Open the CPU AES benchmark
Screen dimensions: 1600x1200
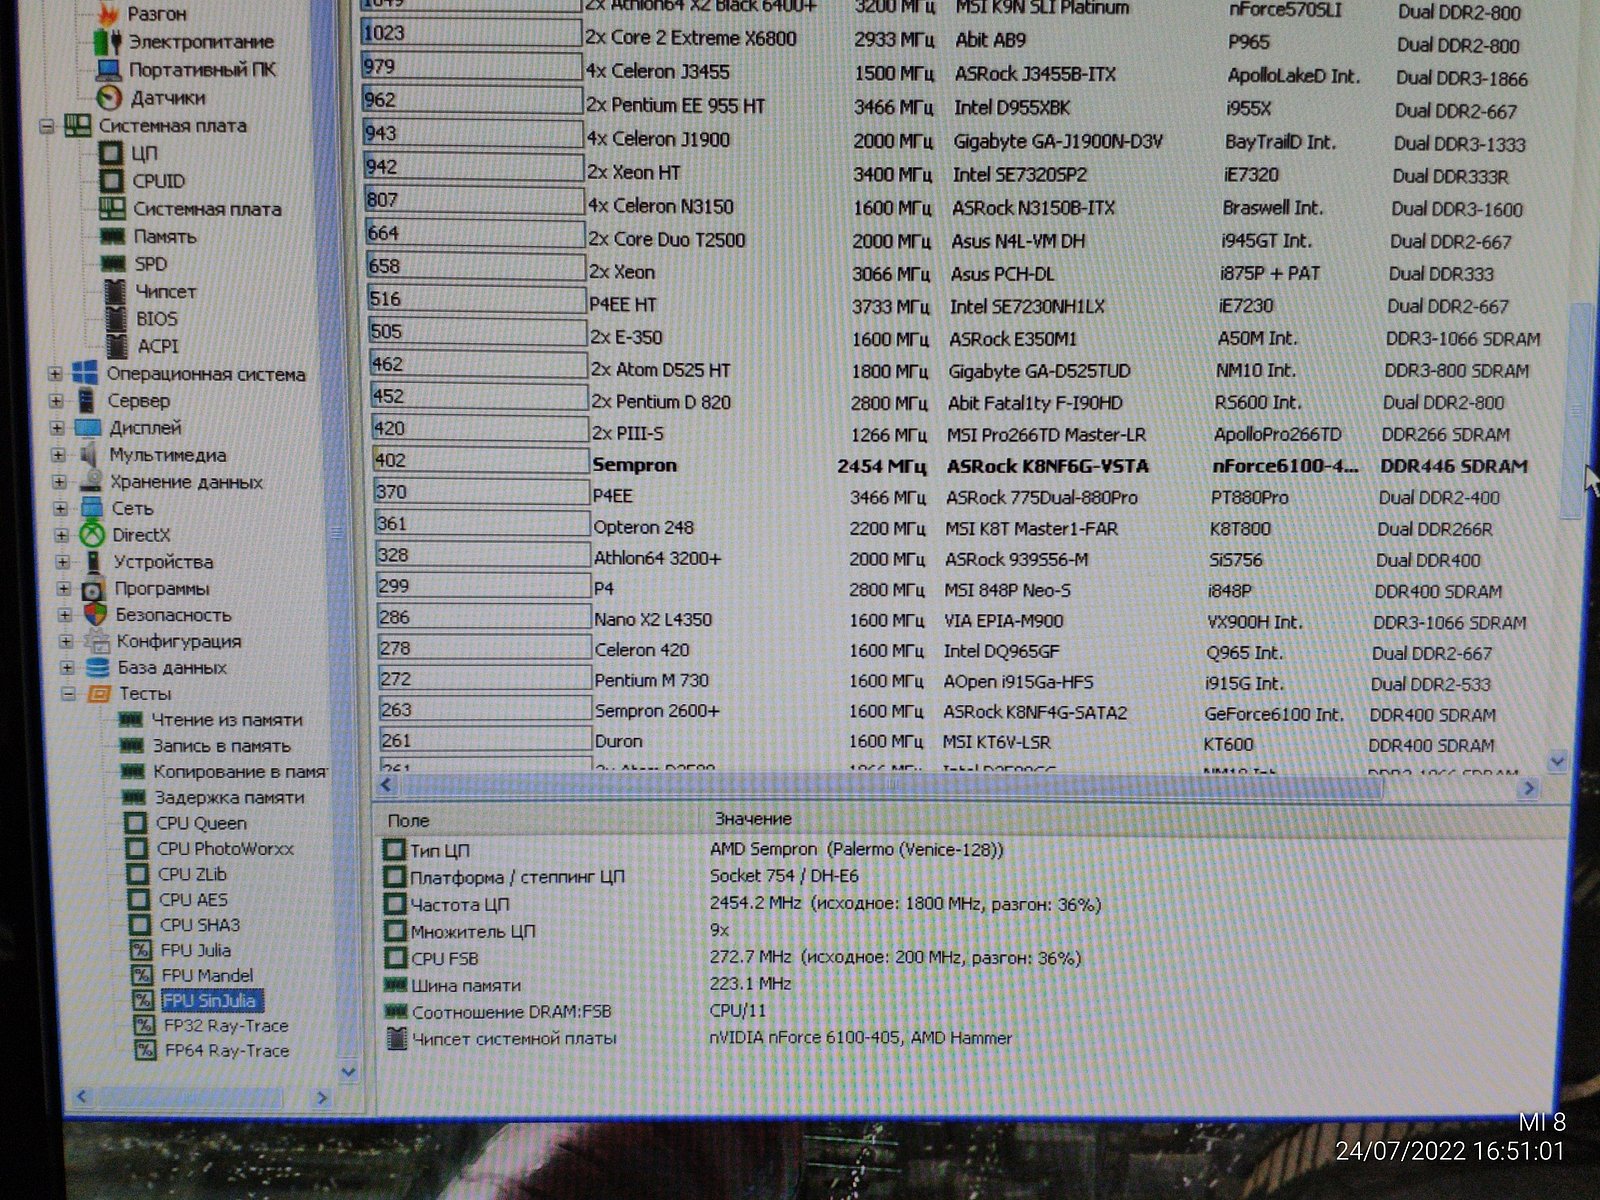(193, 900)
